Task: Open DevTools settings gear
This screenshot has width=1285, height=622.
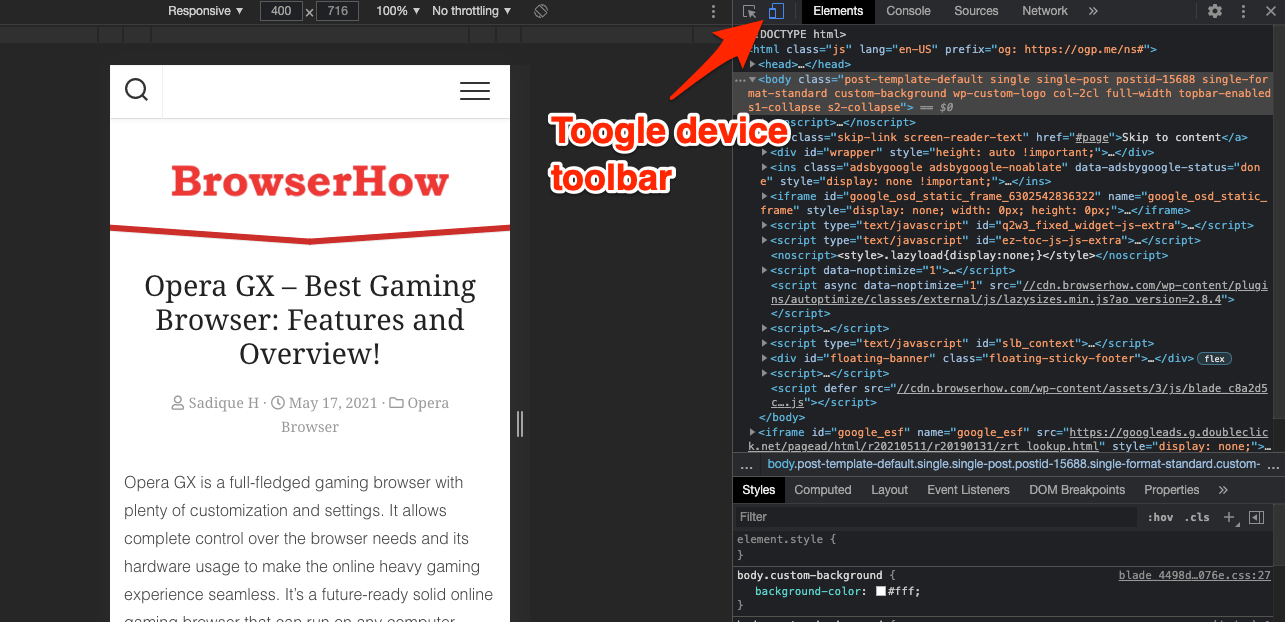Action: (1214, 11)
